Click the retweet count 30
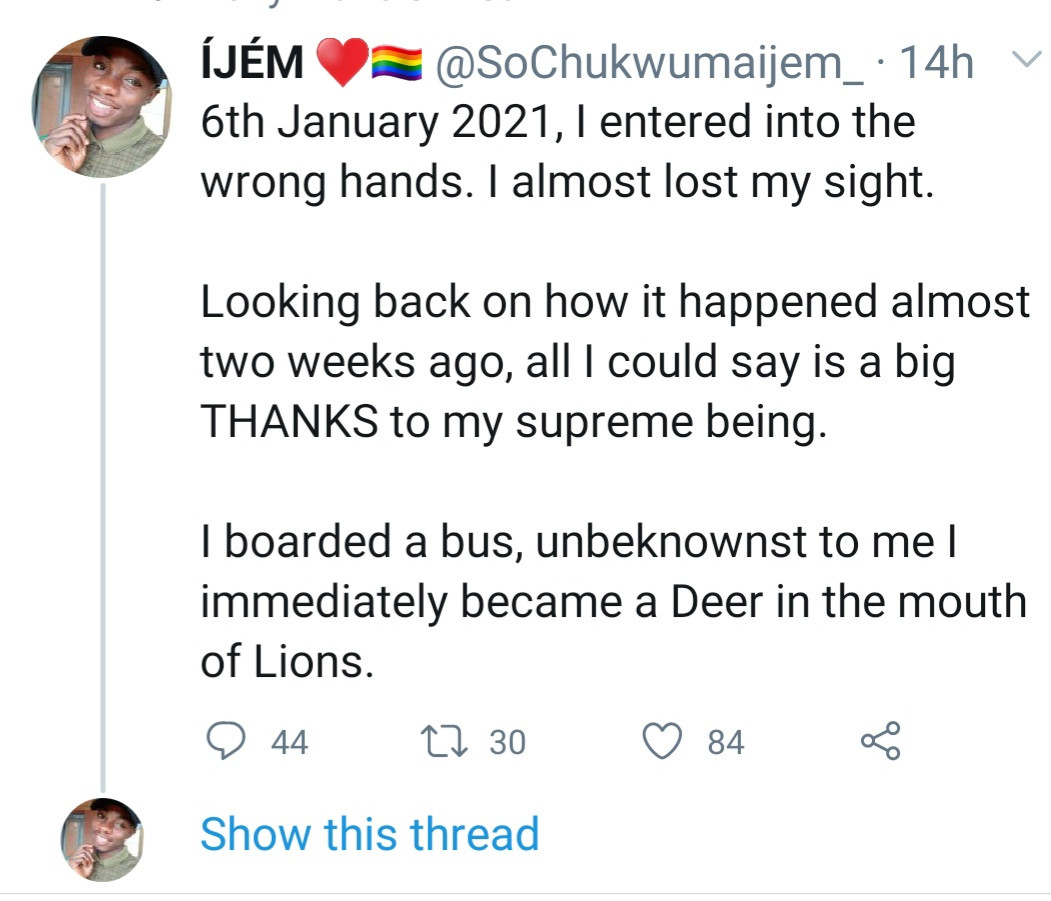This screenshot has height=901, width=1051. click(x=507, y=743)
